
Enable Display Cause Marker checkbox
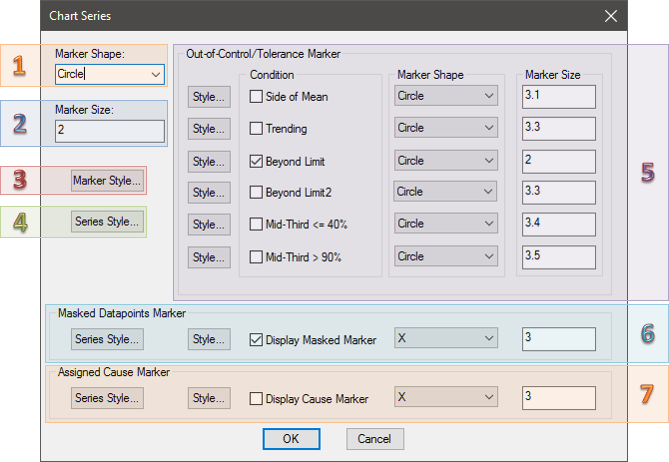click(x=256, y=399)
